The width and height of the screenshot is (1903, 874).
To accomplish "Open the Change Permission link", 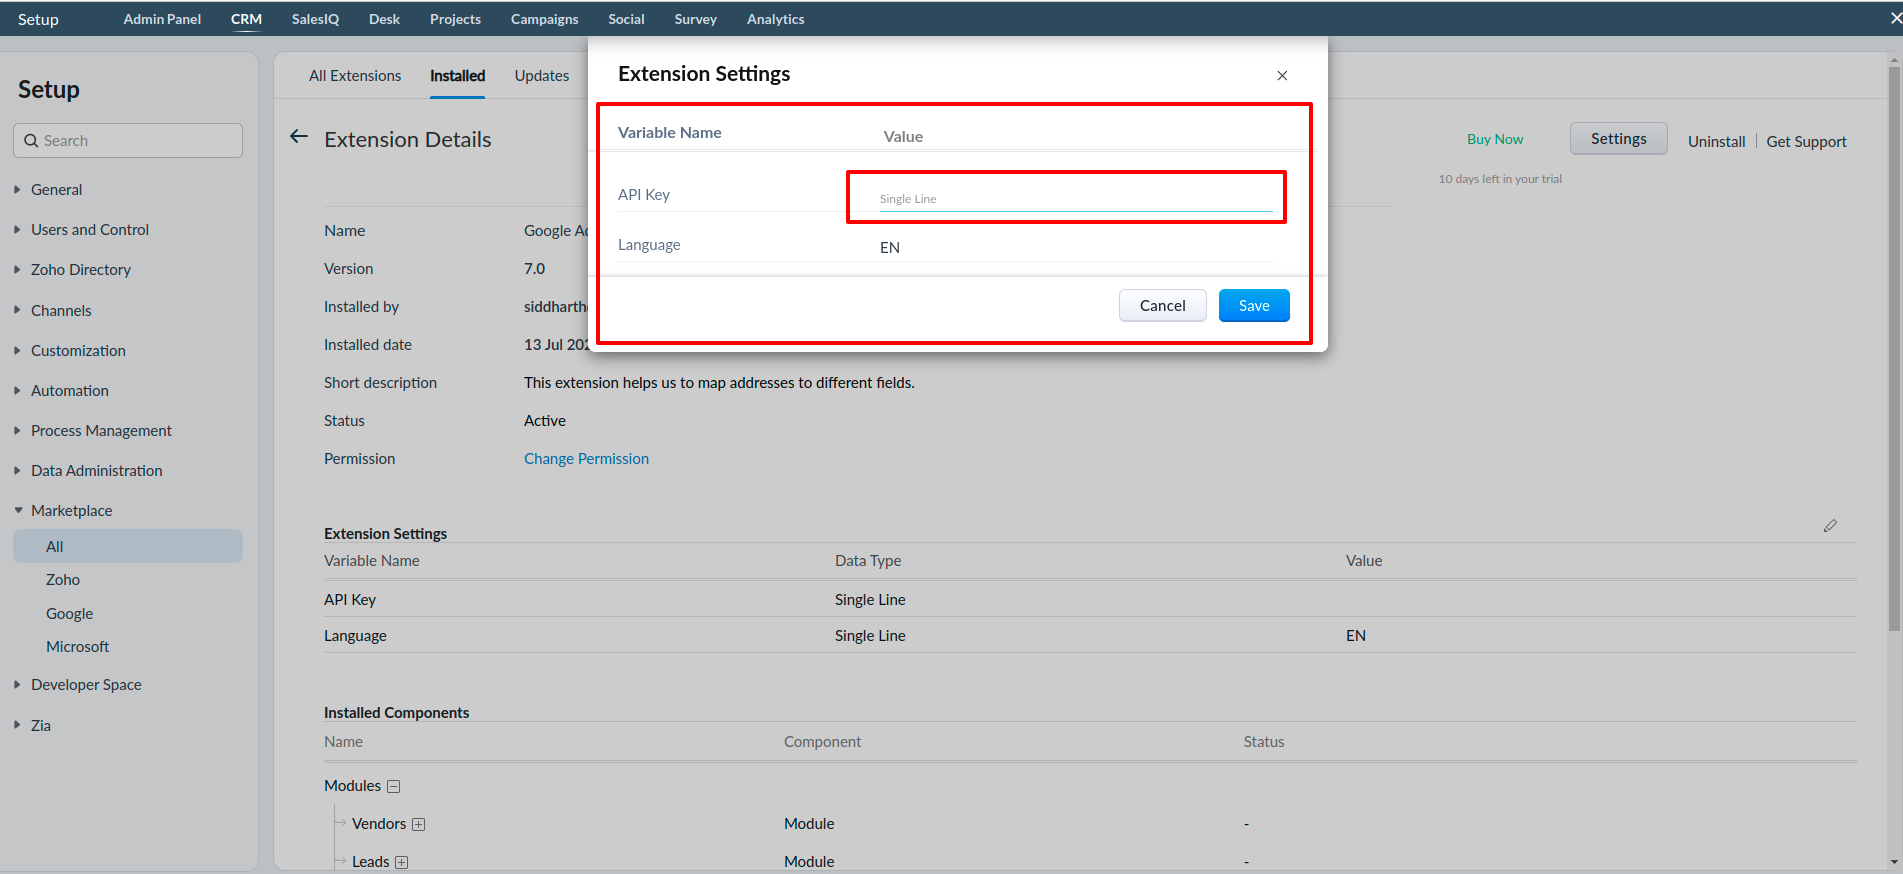I will (586, 459).
